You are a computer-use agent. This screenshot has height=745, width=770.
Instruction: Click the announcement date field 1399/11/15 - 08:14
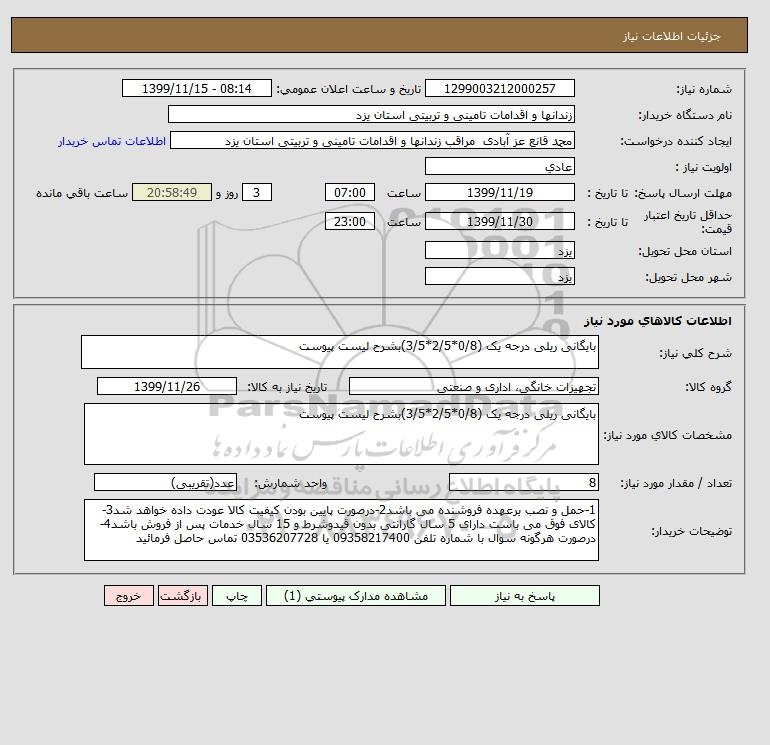(x=196, y=88)
